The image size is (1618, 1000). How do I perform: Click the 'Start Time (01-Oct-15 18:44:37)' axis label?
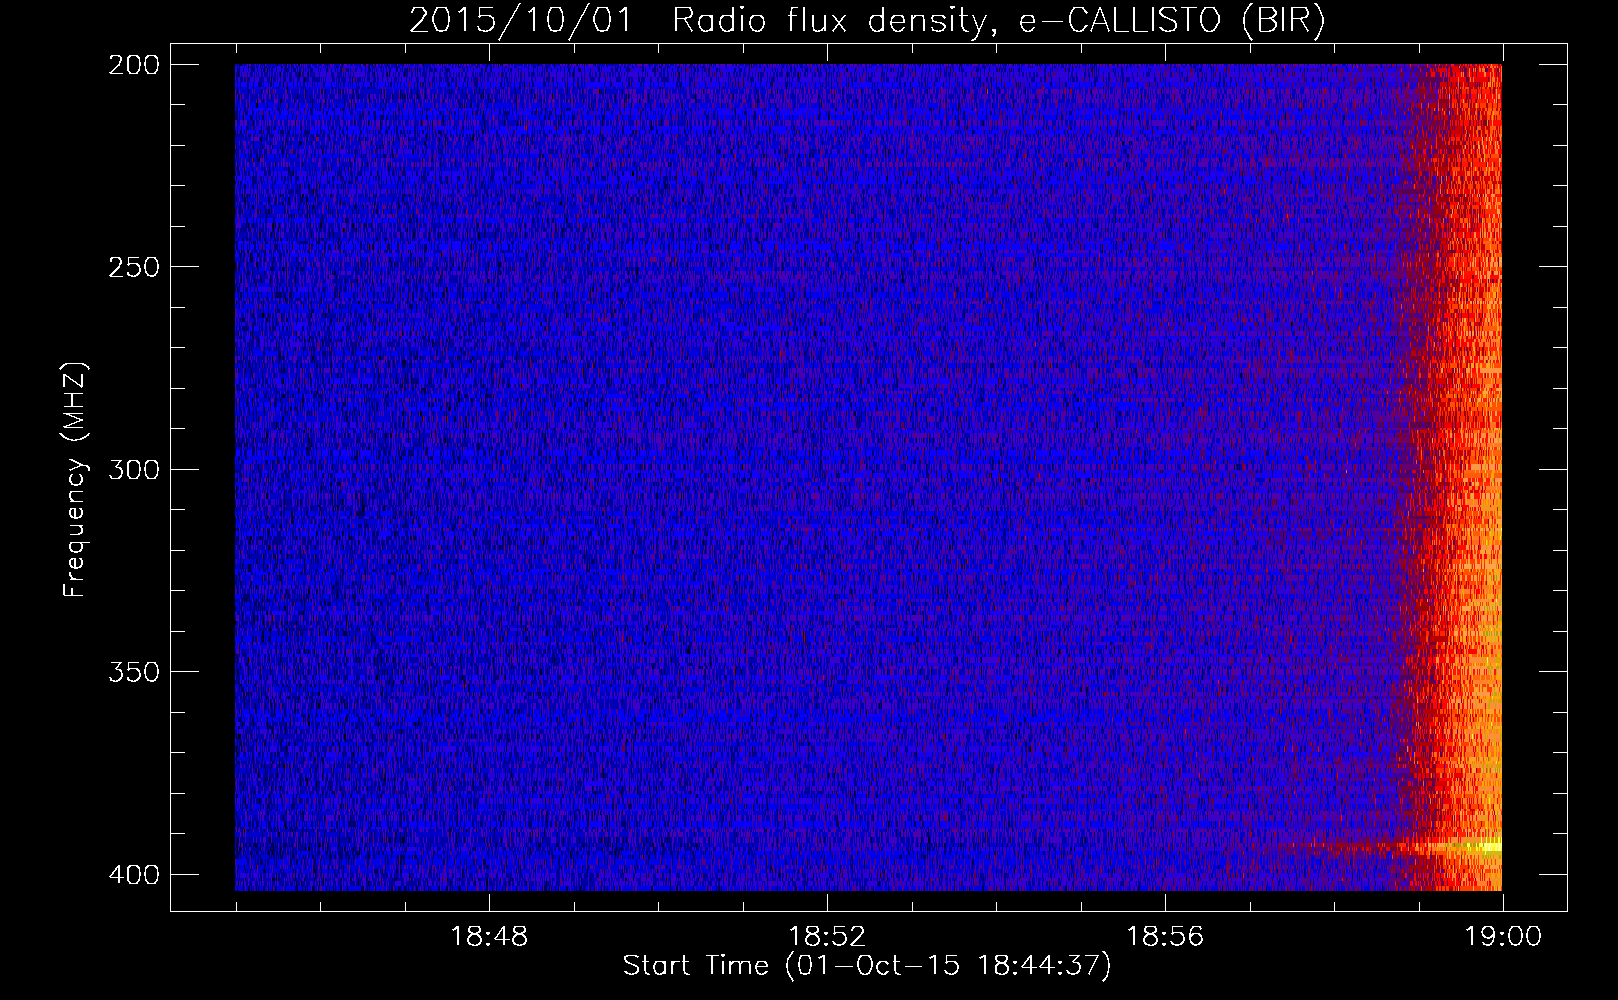867,966
